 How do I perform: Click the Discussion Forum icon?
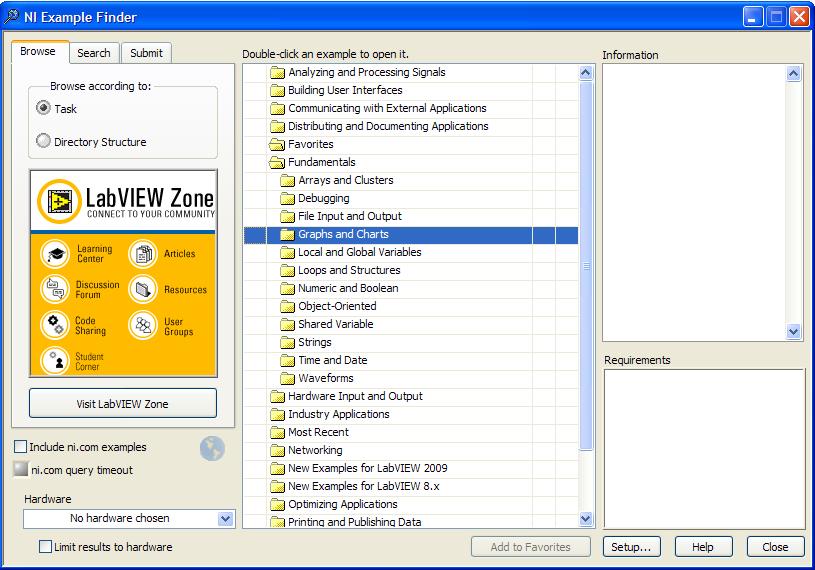pos(55,289)
